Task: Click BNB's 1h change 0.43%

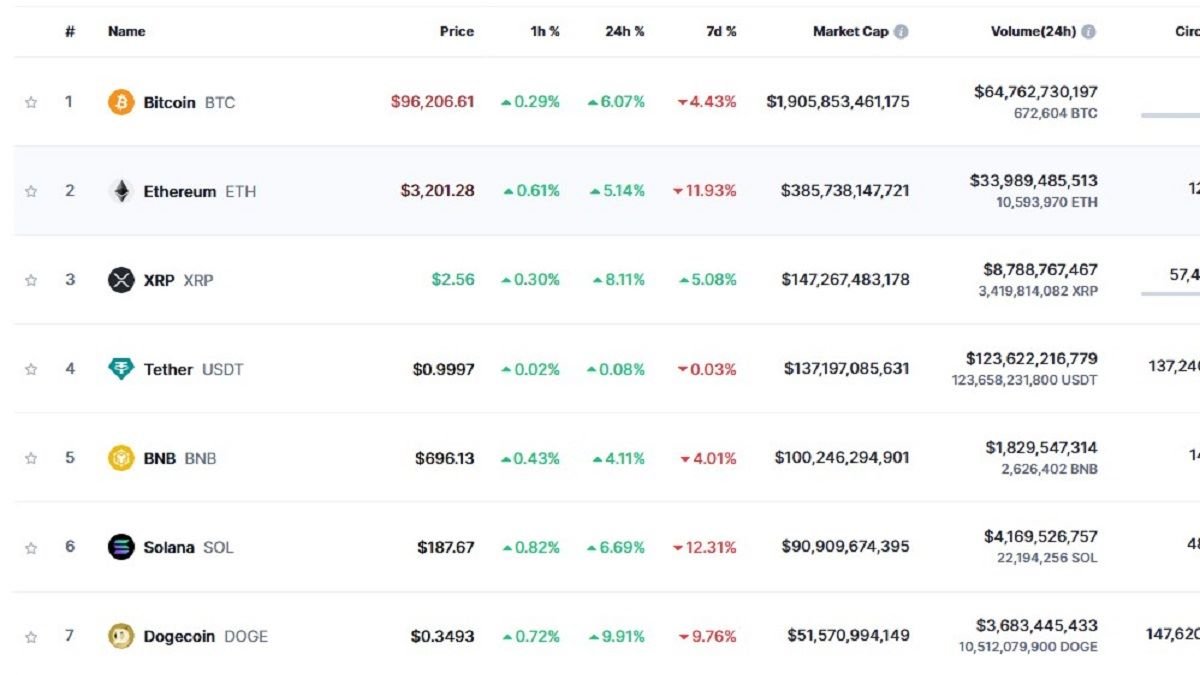Action: tap(531, 458)
